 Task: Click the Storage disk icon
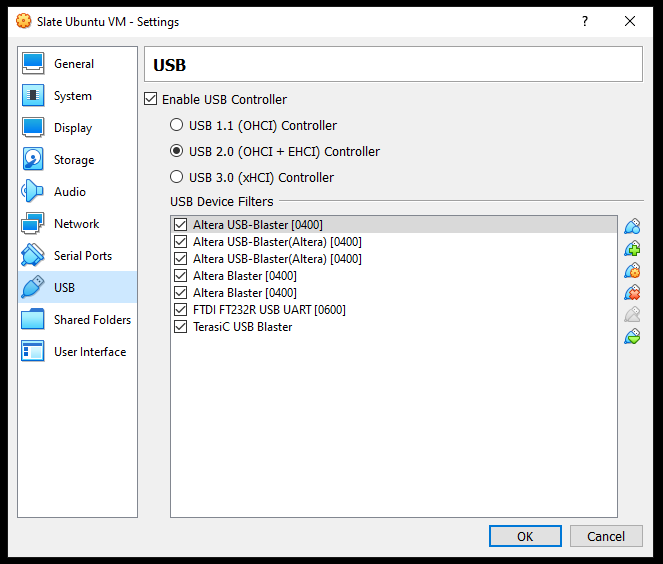33,159
